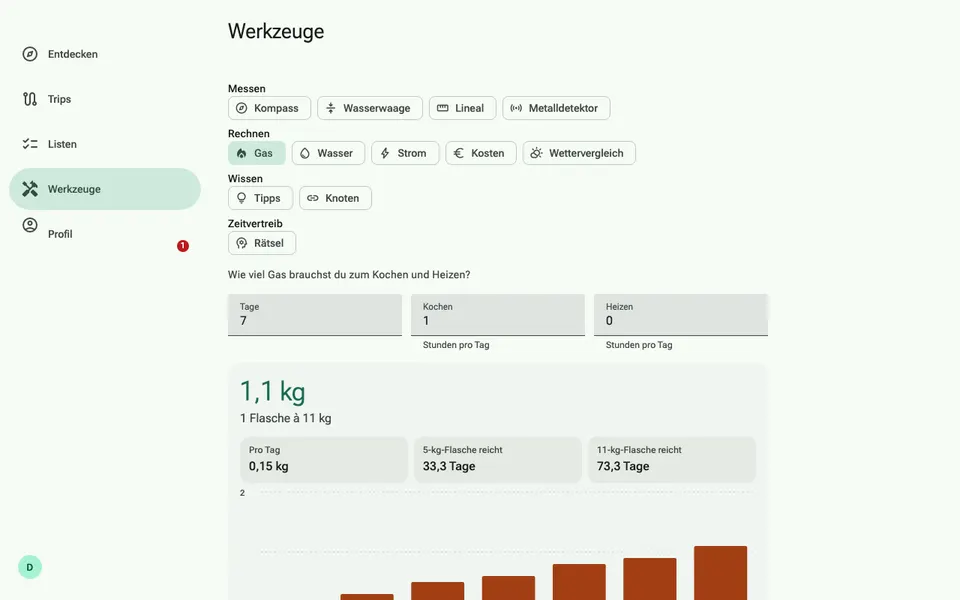
Task: Click the Rechnen section label
Action: [249, 133]
